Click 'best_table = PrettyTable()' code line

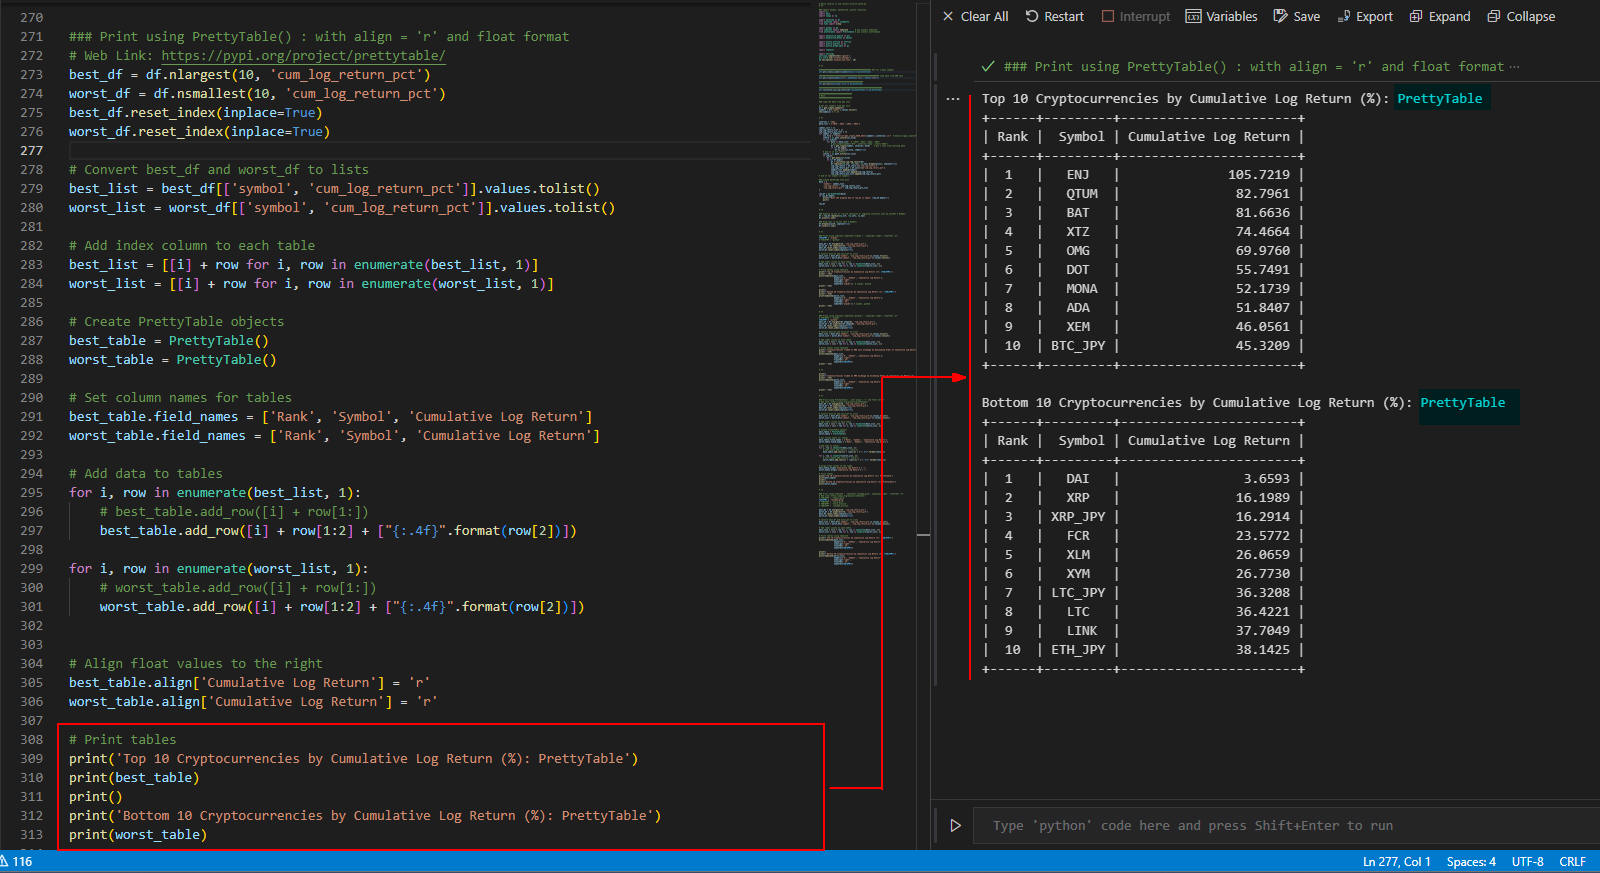point(169,340)
